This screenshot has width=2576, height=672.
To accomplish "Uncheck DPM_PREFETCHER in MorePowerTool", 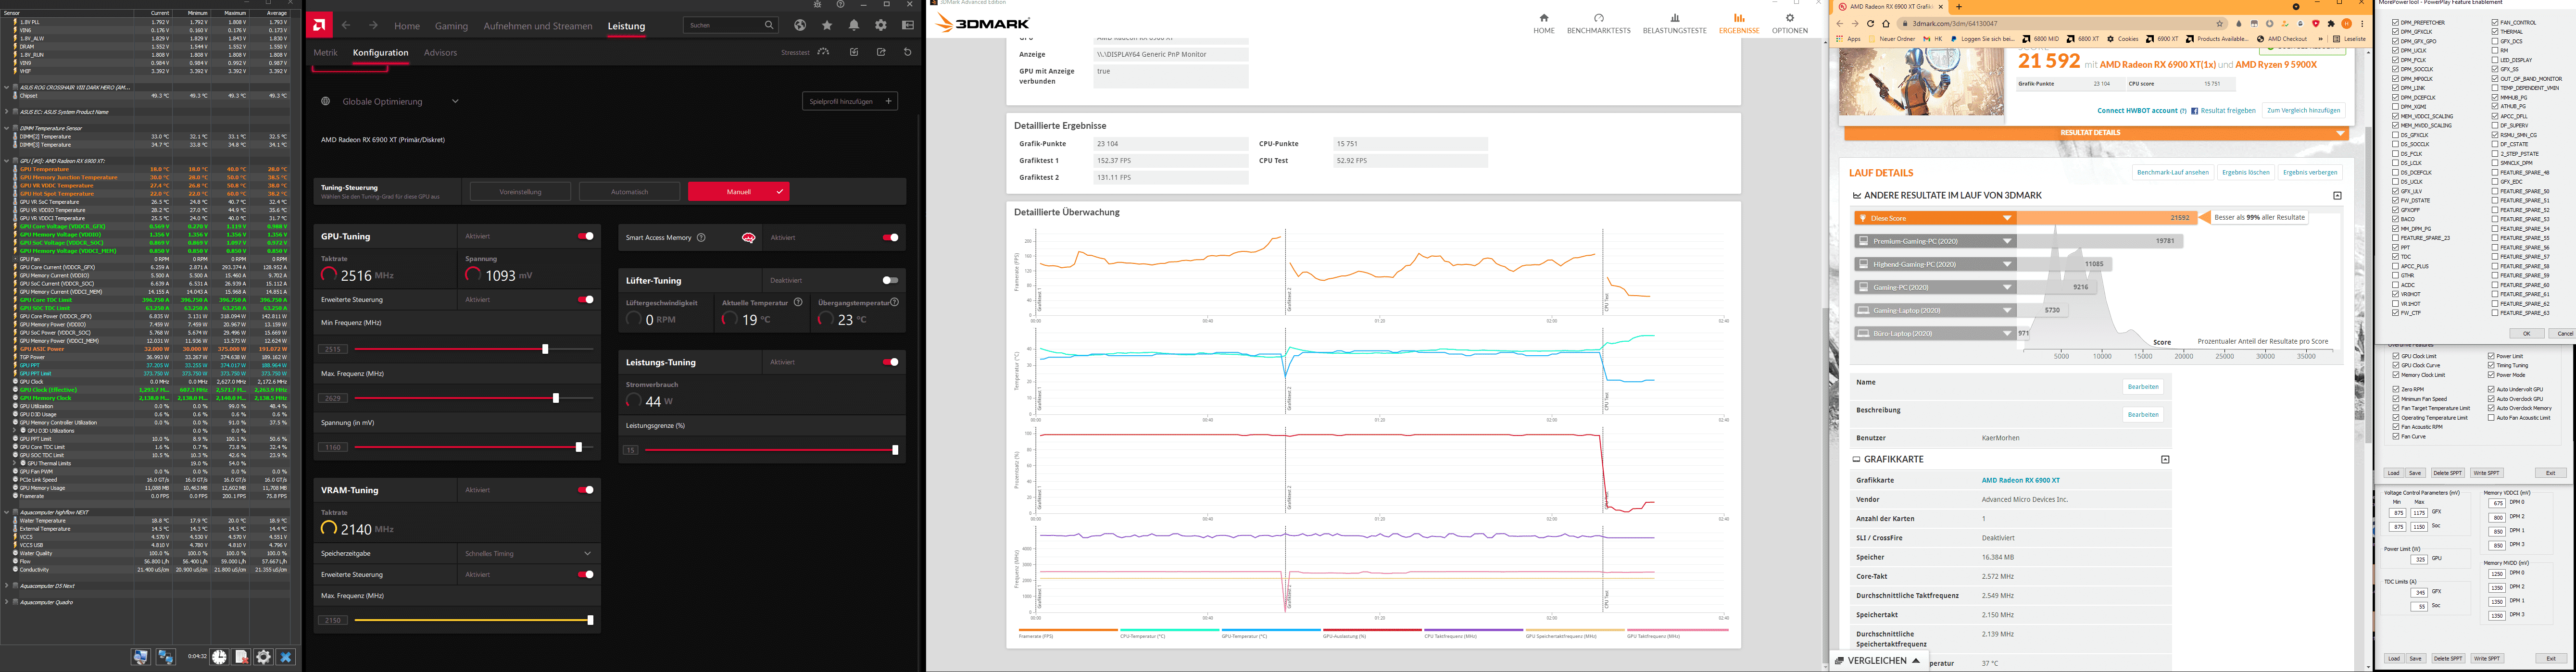I will (2396, 22).
